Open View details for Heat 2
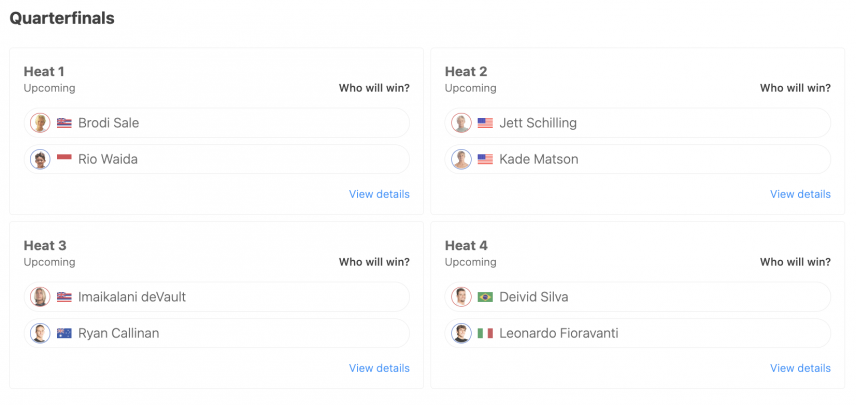Image resolution: width=856 pixels, height=405 pixels. tap(800, 194)
